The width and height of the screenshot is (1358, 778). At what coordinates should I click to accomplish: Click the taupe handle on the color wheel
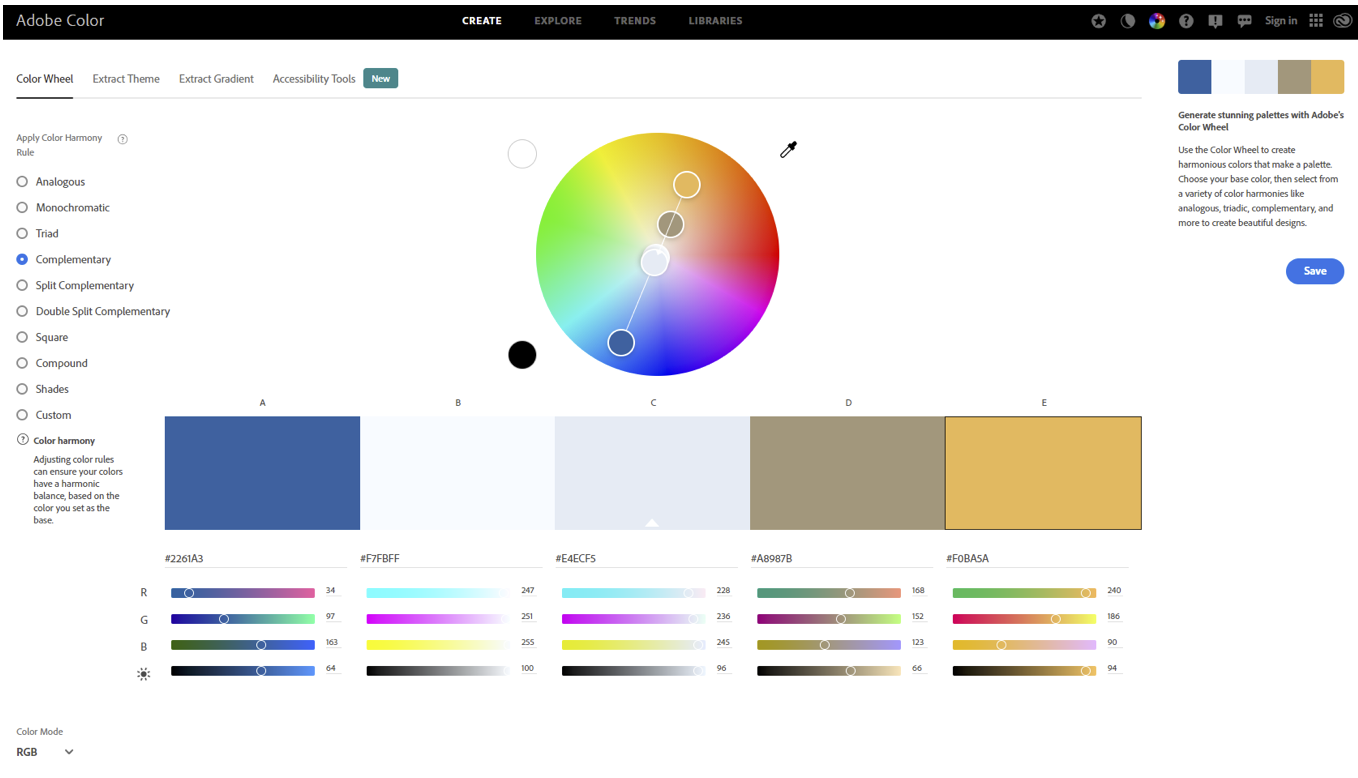click(x=670, y=224)
